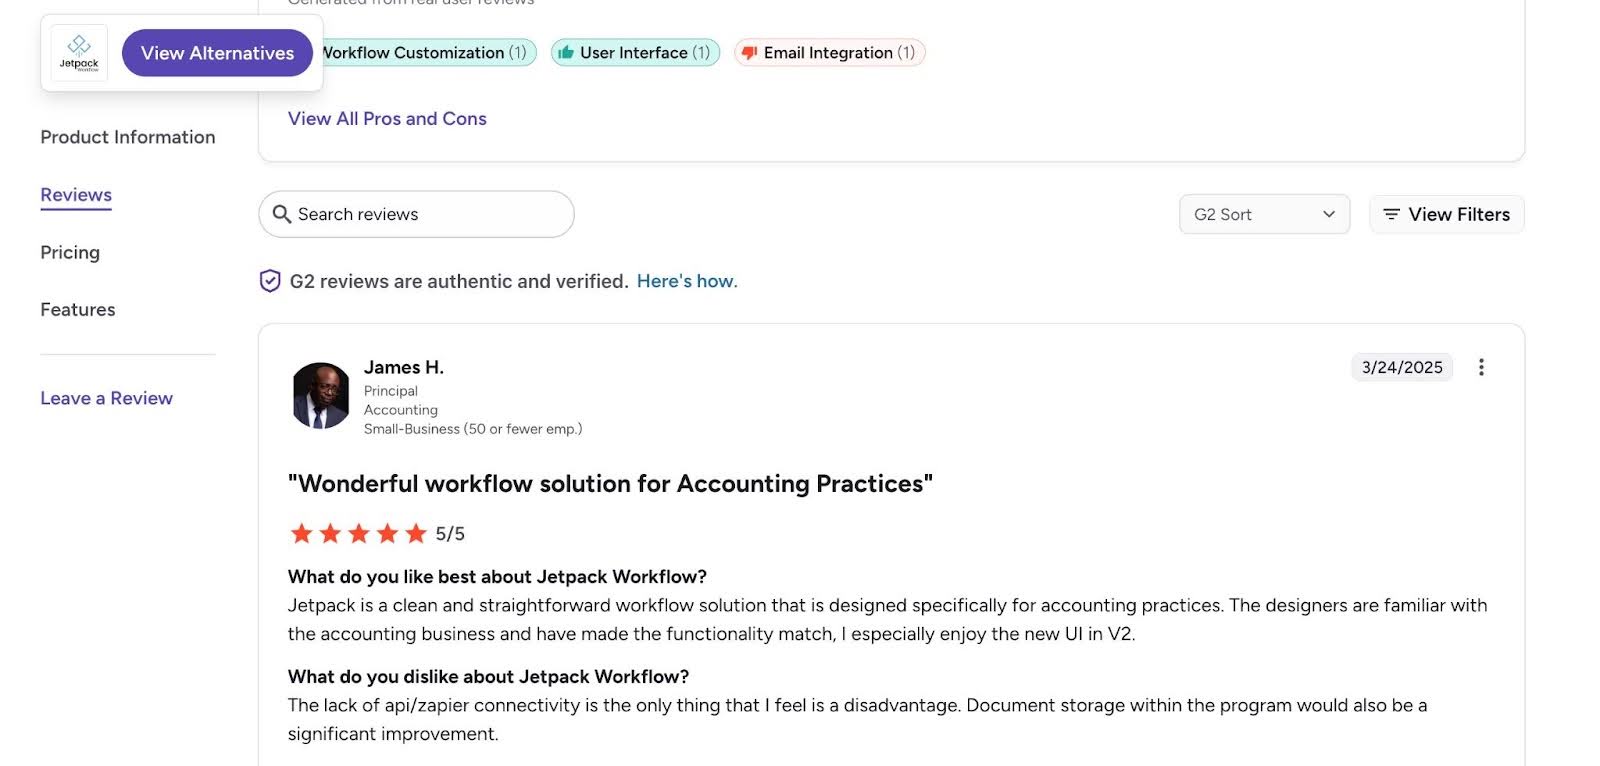This screenshot has height=766, width=1600.
Task: Select the Reviews tab in the sidebar
Action: point(75,195)
